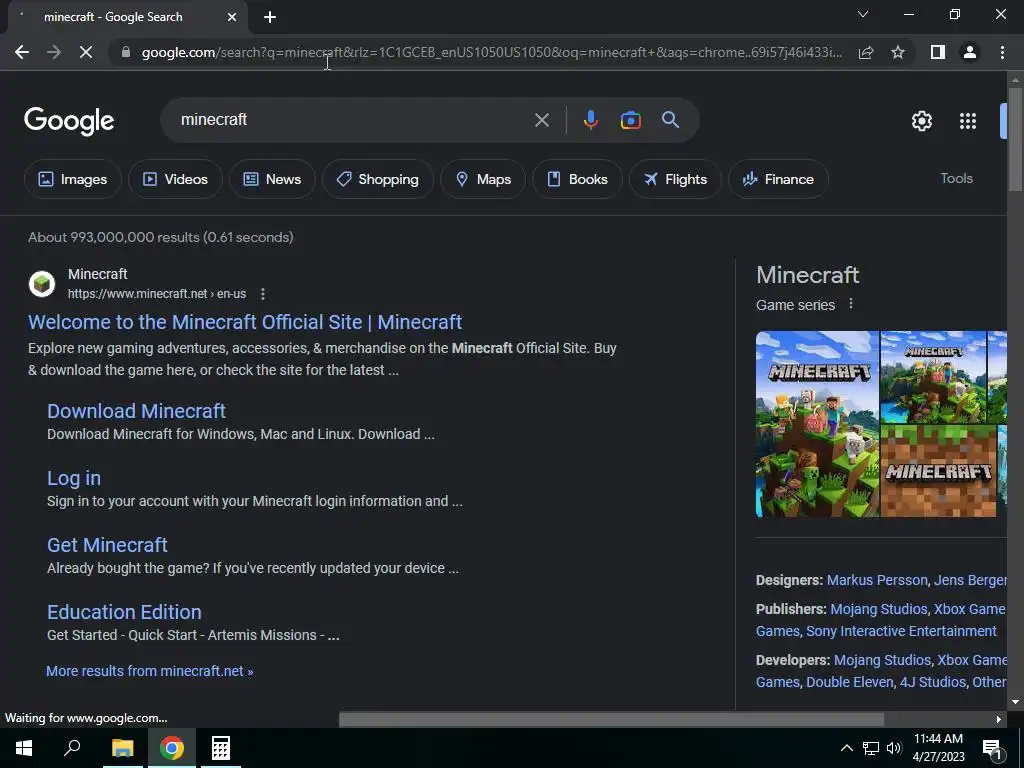Open the Log in sitelink

(x=74, y=478)
